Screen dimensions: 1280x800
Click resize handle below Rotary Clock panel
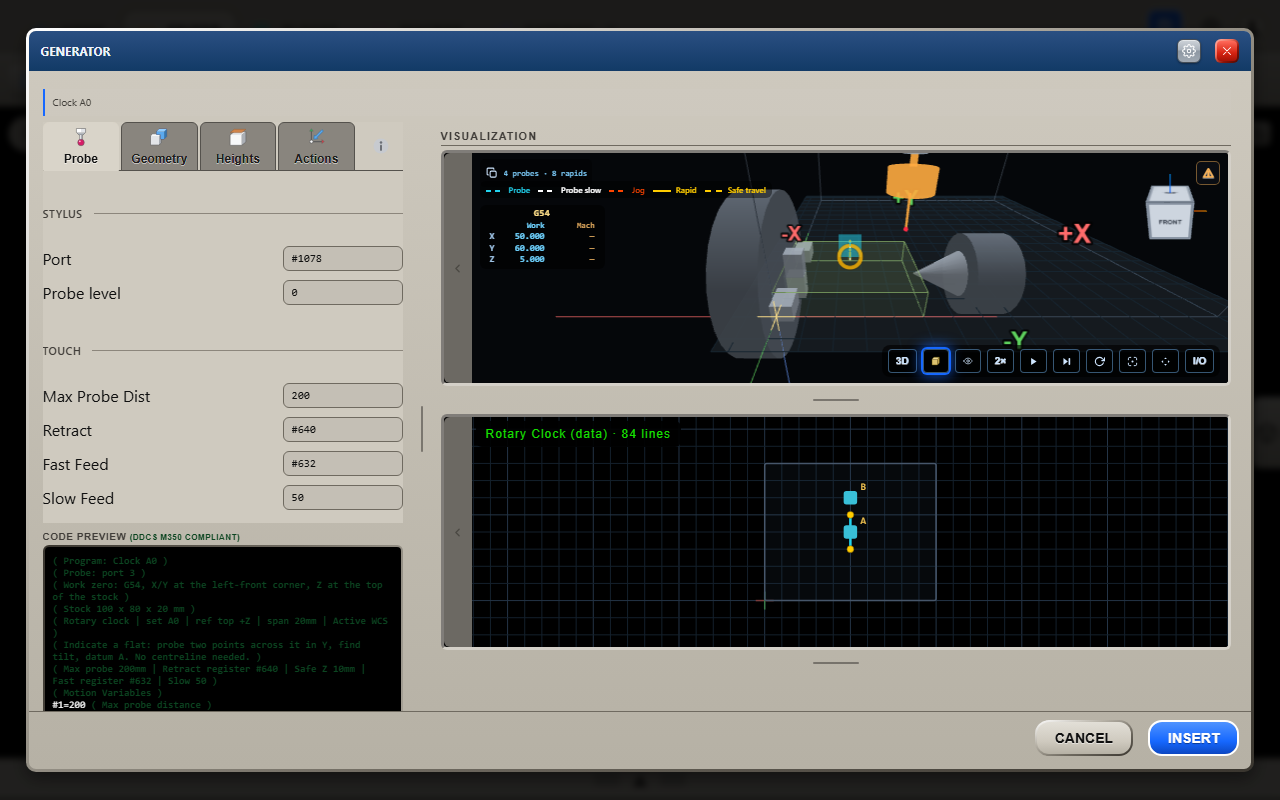(836, 662)
